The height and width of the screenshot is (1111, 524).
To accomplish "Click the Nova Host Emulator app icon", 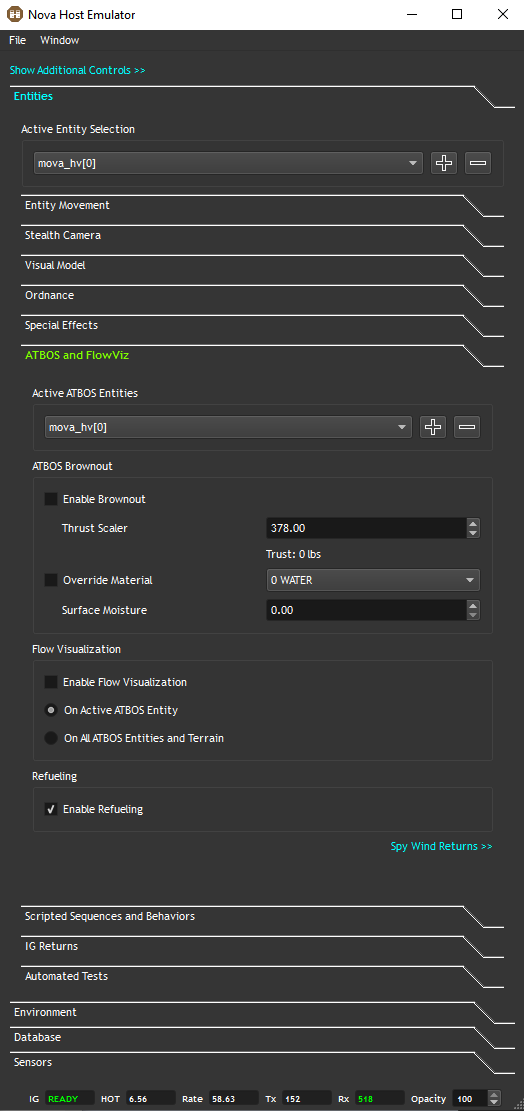I will click(14, 14).
